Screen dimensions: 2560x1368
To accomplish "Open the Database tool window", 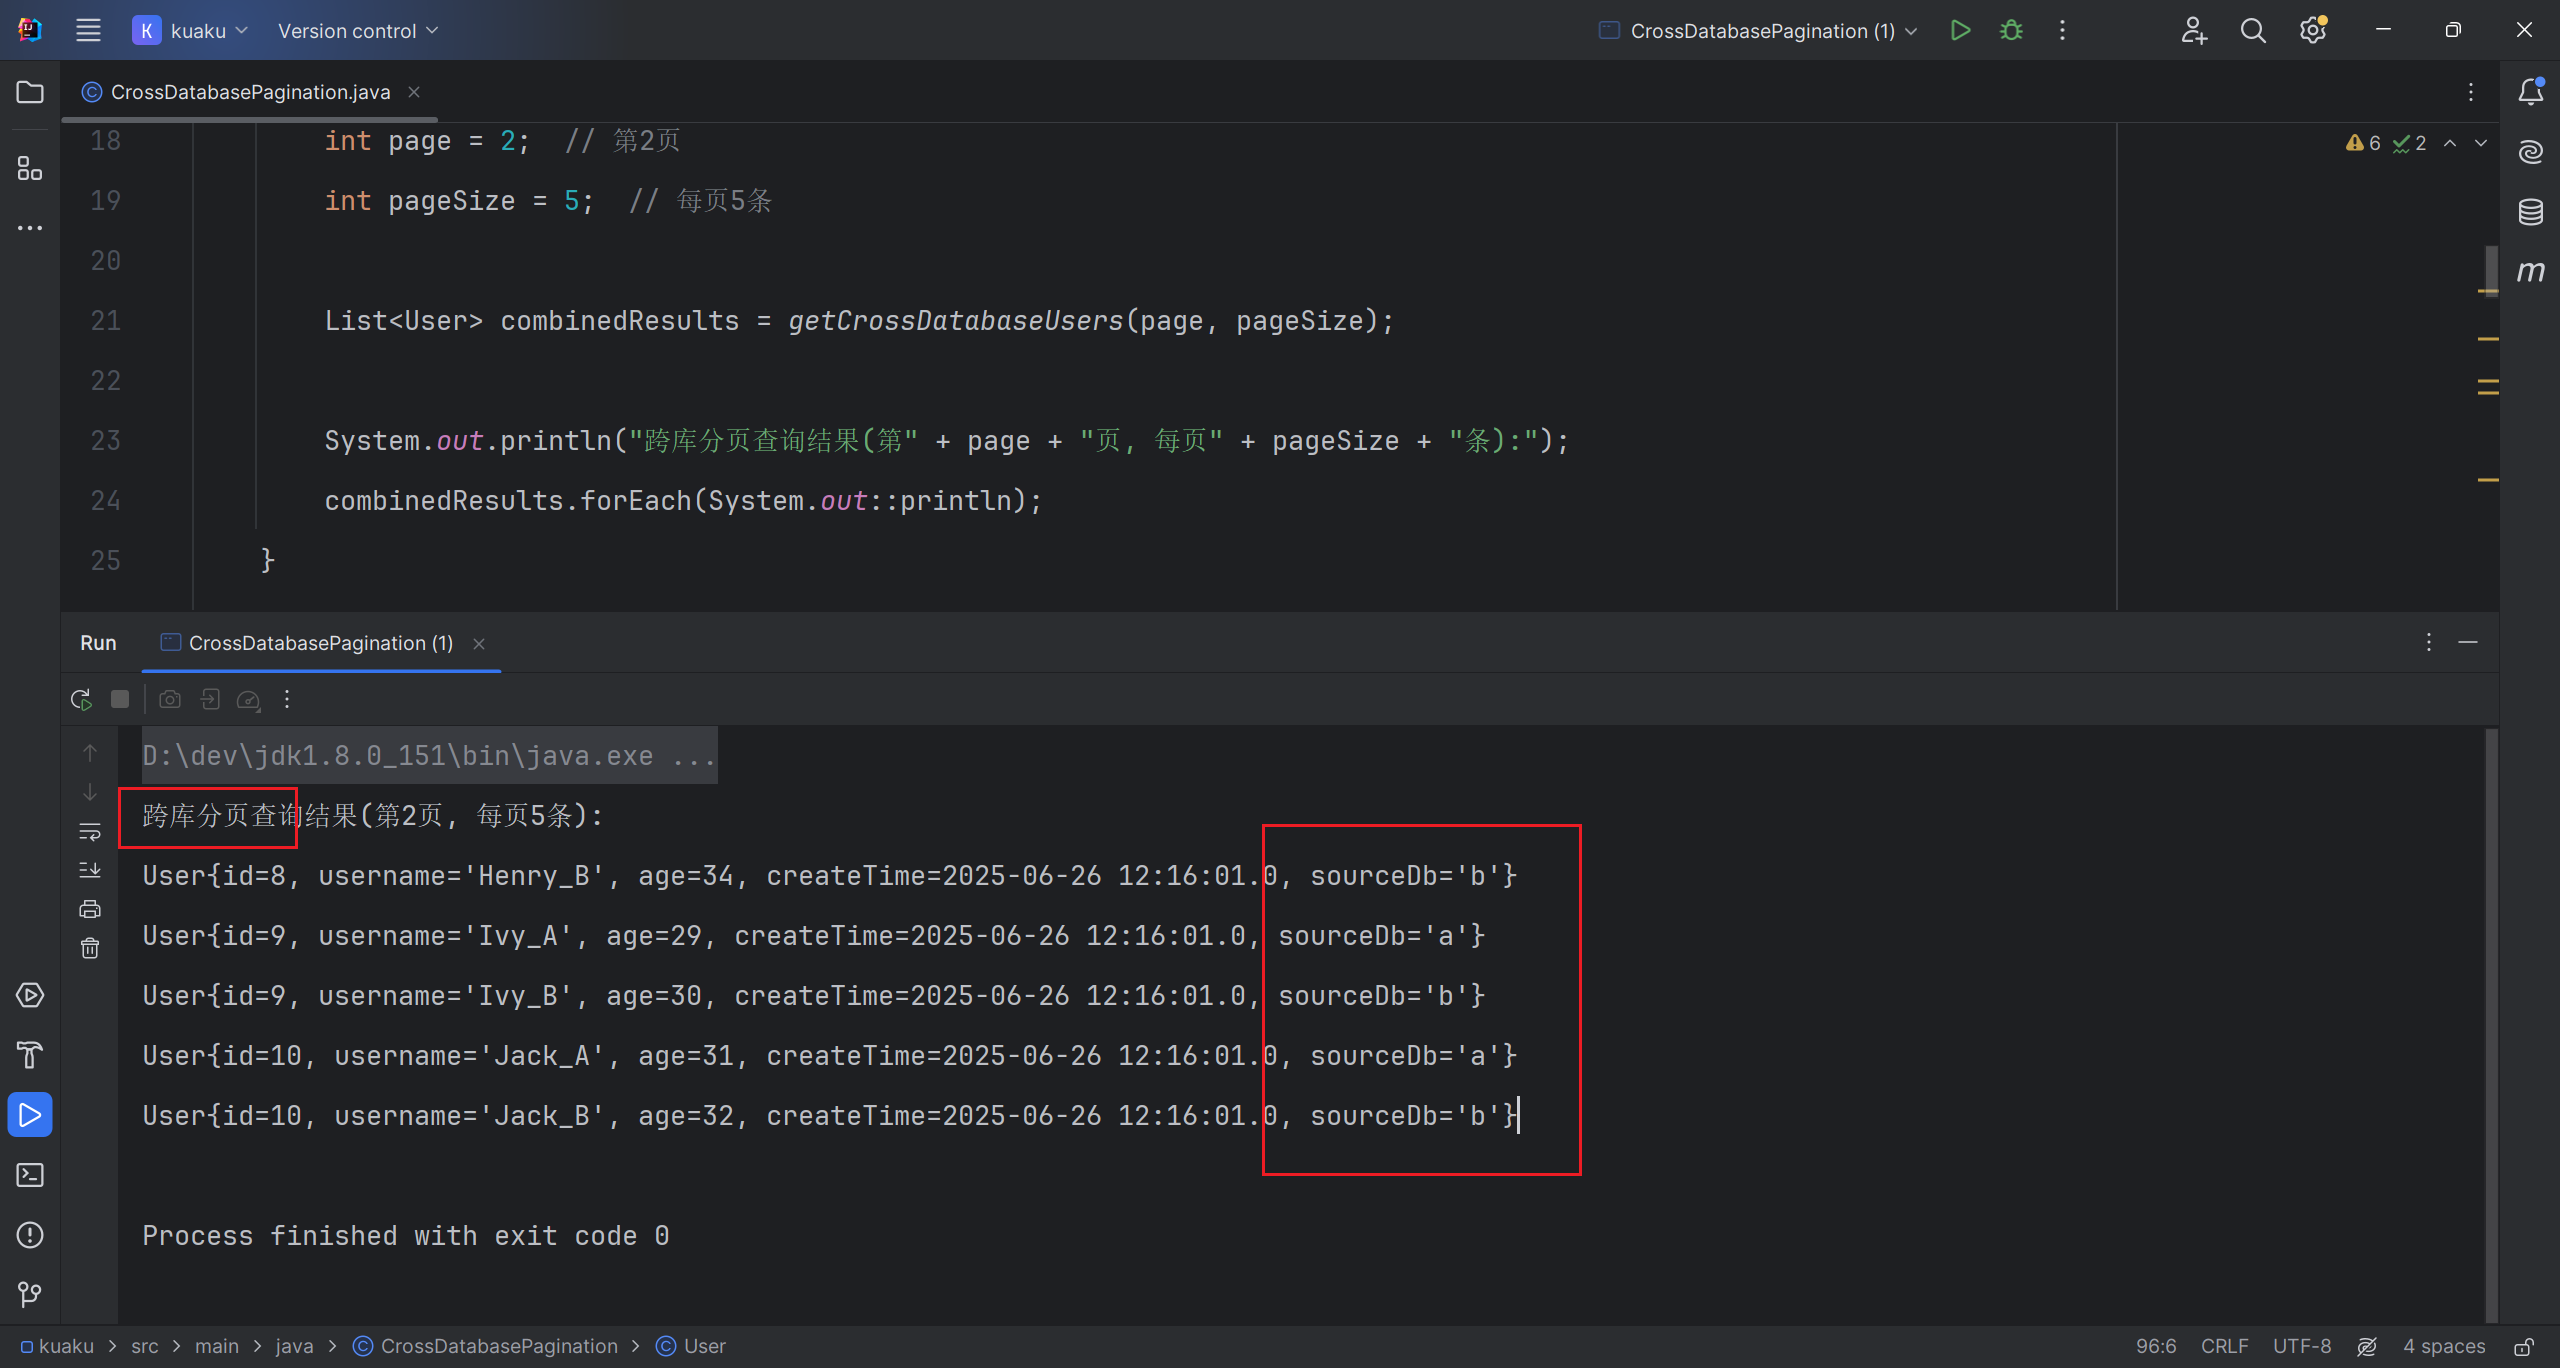I will coord(2530,212).
